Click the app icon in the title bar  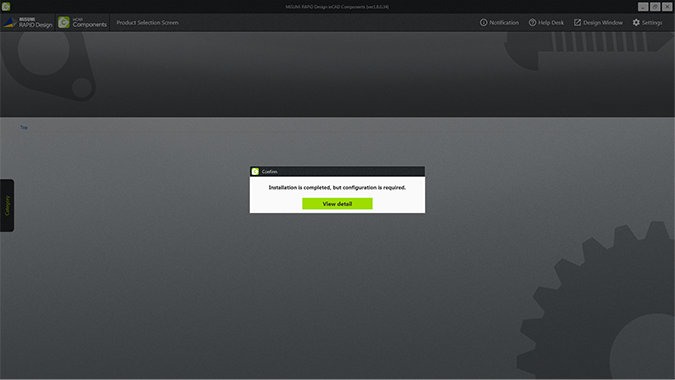[6, 6]
